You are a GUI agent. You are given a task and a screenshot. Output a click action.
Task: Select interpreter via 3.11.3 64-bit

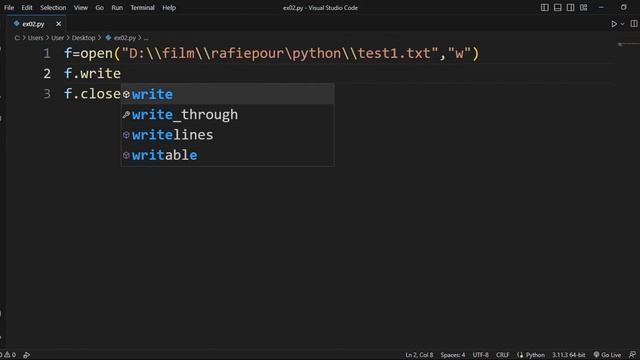pos(569,355)
